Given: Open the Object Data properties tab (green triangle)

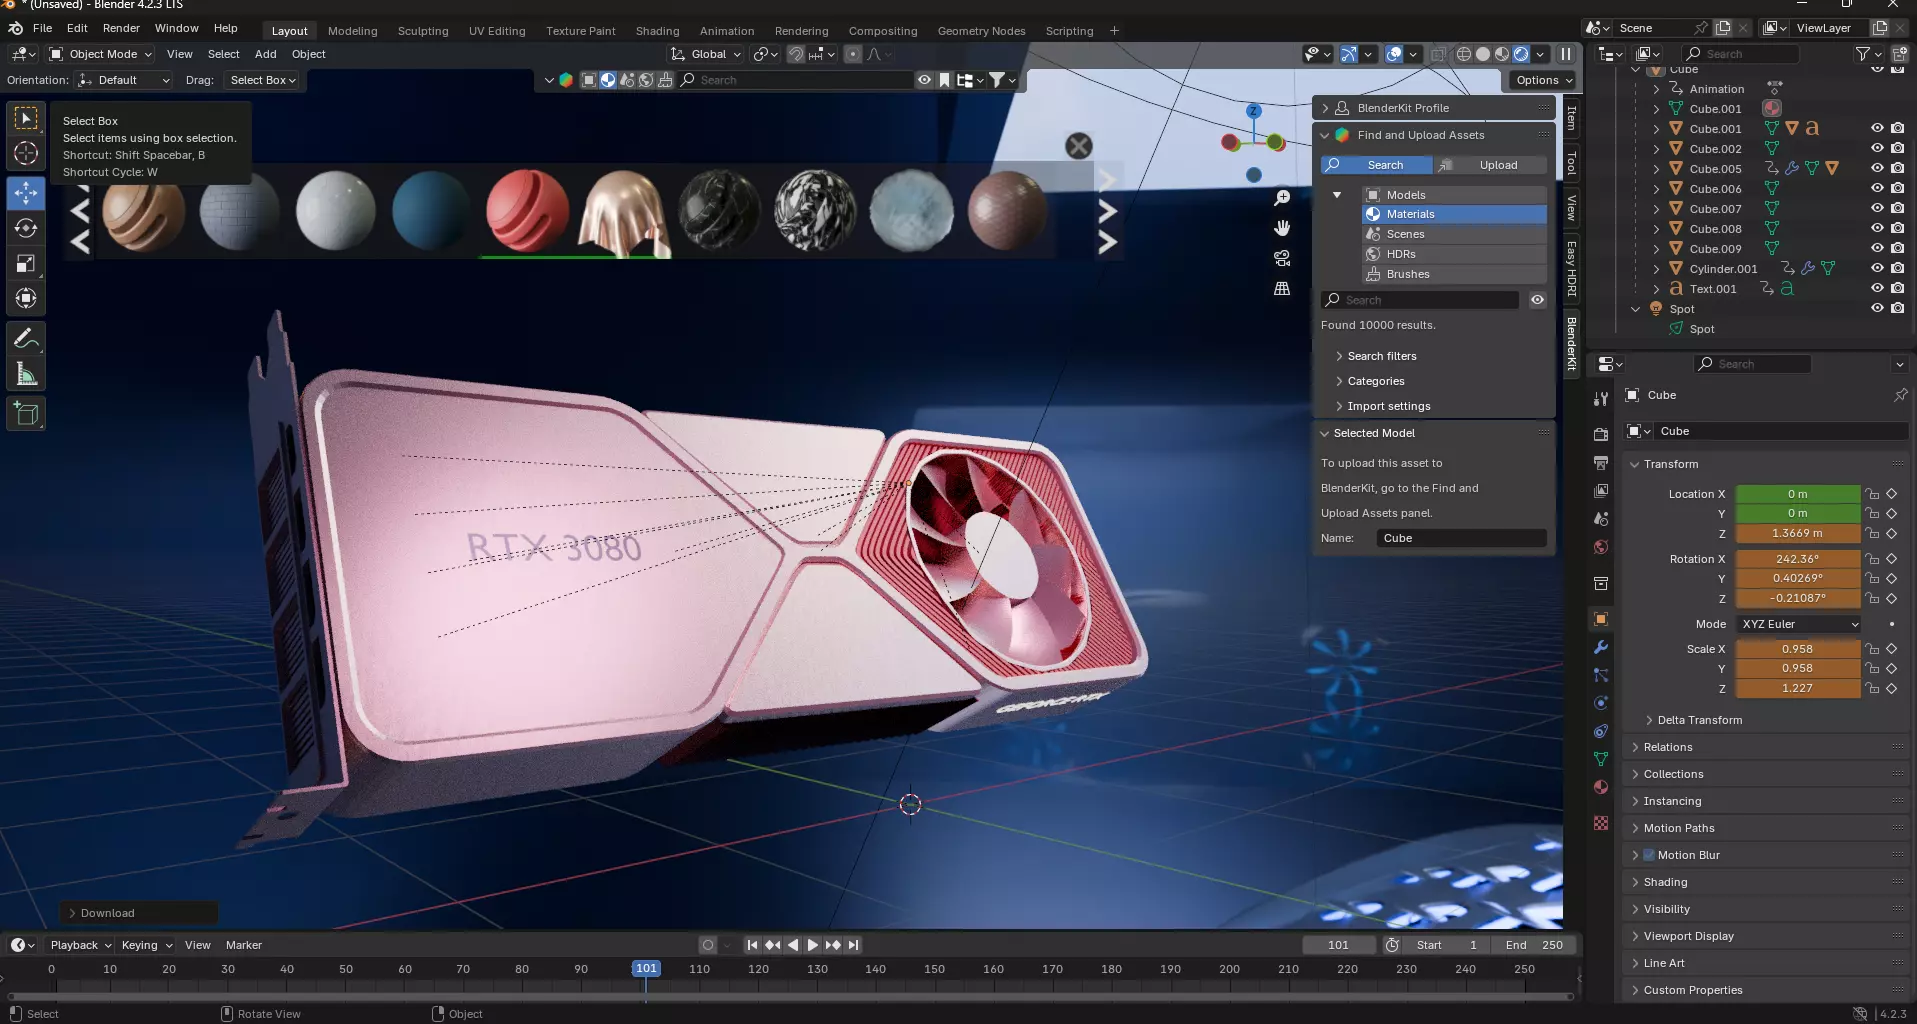Looking at the screenshot, I should [1601, 759].
